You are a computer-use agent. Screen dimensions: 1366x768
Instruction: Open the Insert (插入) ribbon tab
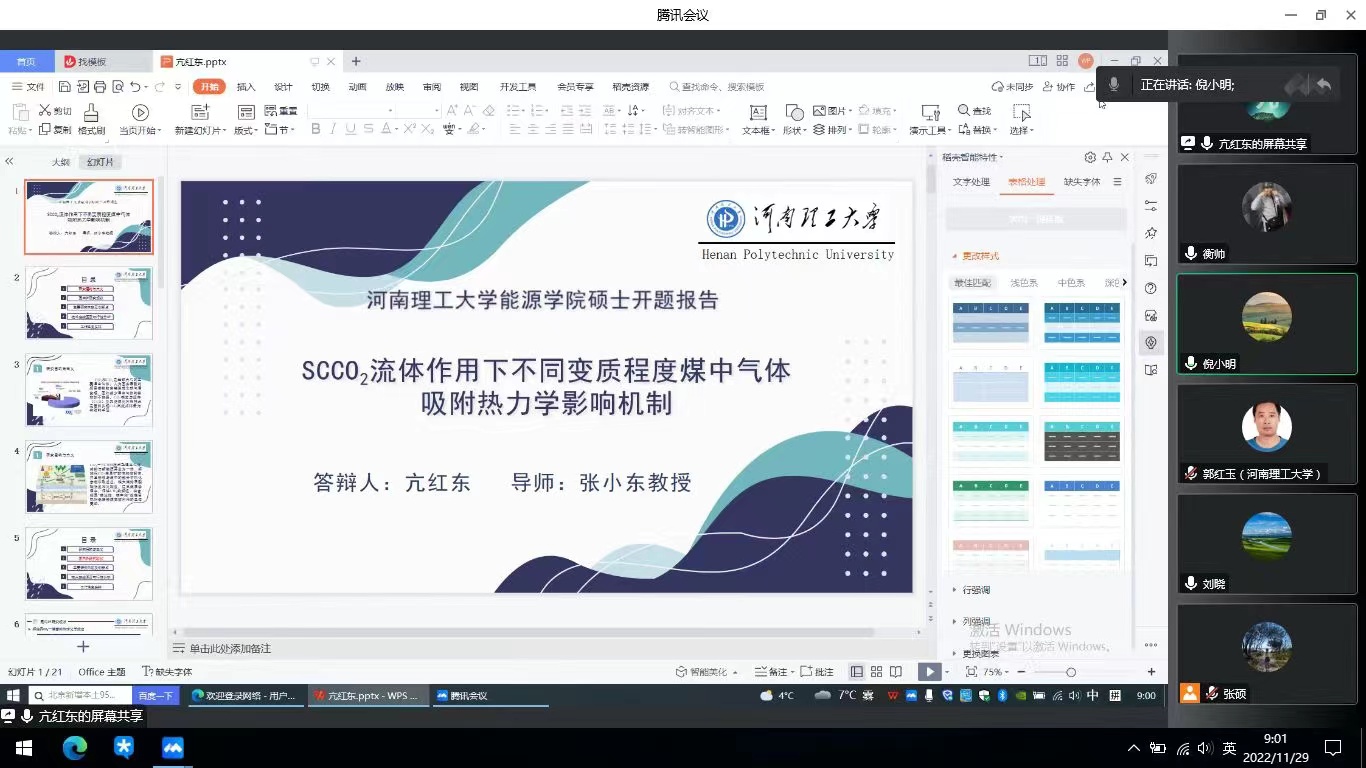246,87
